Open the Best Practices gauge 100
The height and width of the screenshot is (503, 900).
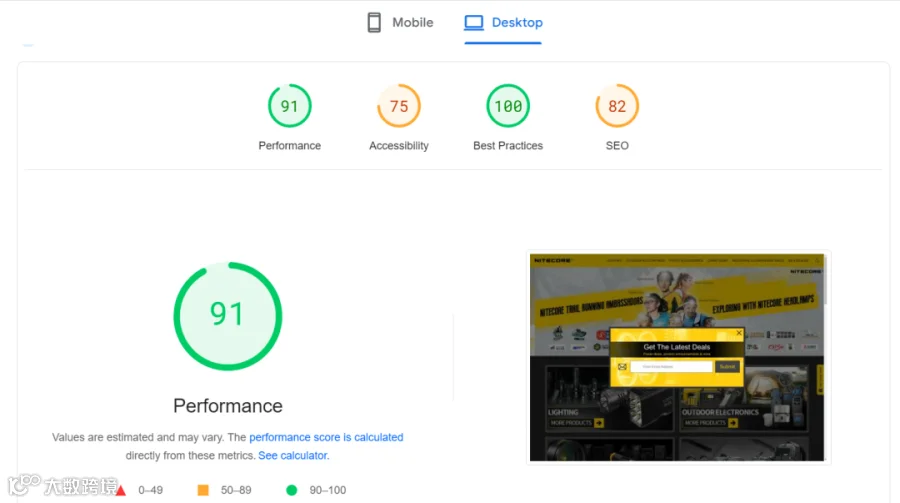(x=508, y=106)
